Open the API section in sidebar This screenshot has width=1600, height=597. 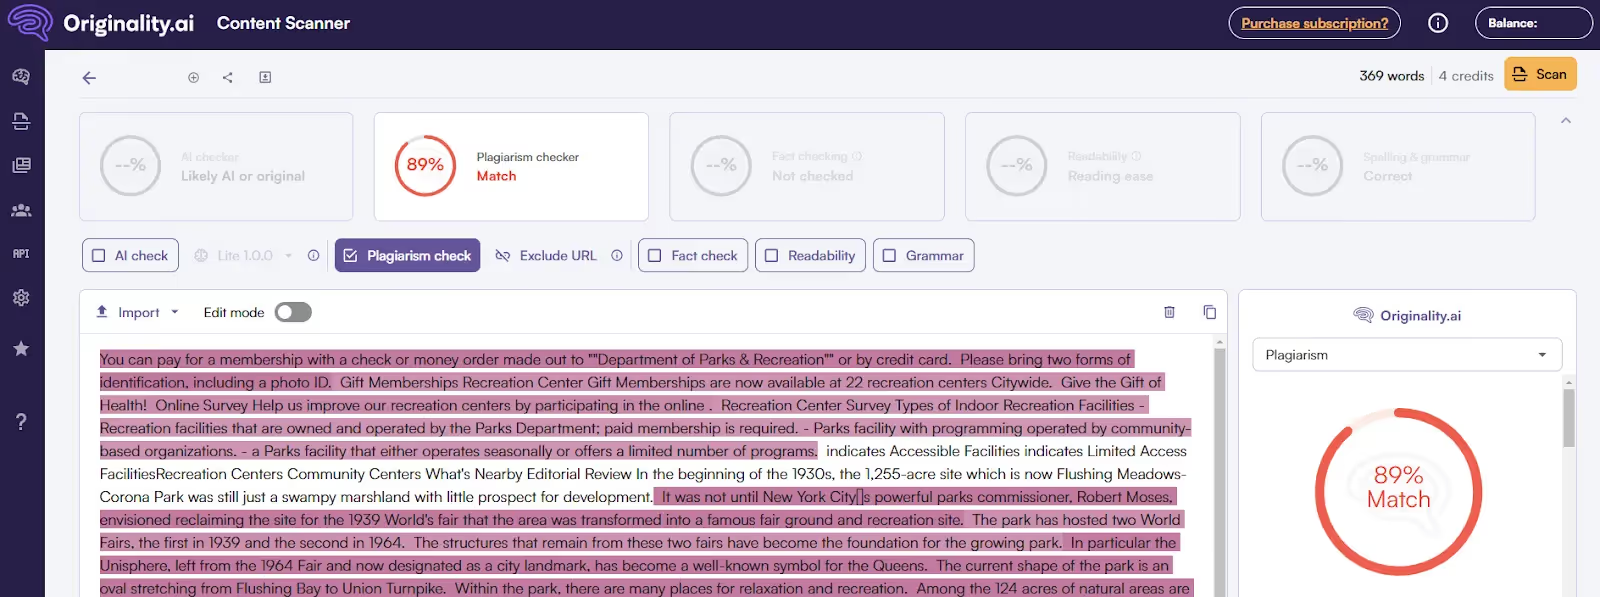point(21,254)
